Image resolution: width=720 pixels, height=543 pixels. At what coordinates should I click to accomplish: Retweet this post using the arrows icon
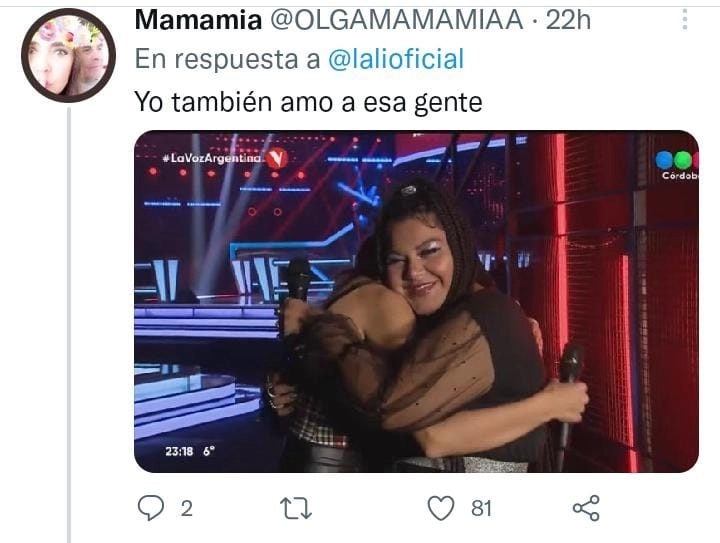coord(296,509)
